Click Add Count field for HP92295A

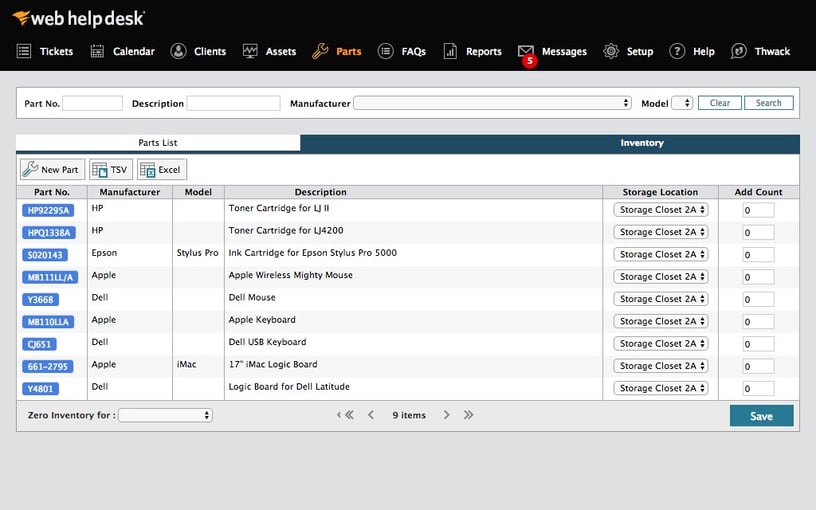tap(758, 210)
